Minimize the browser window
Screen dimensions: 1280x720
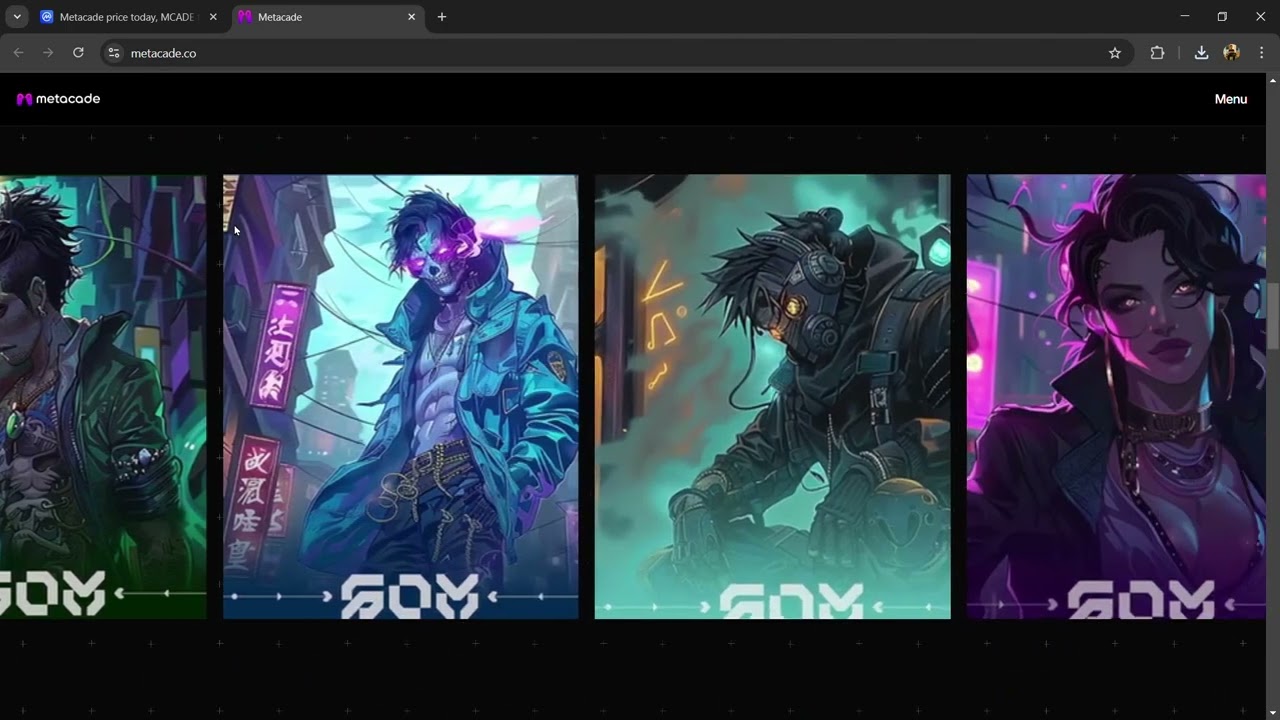(x=1185, y=17)
